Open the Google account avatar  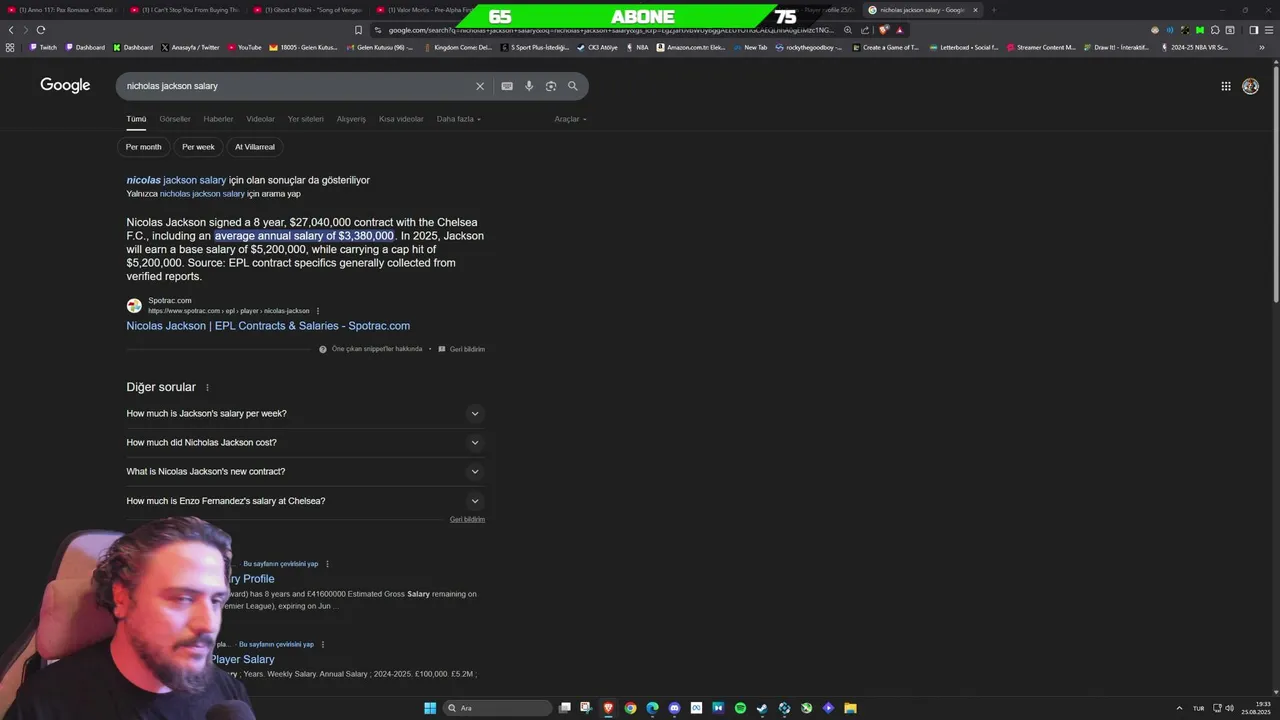pyautogui.click(x=1250, y=86)
